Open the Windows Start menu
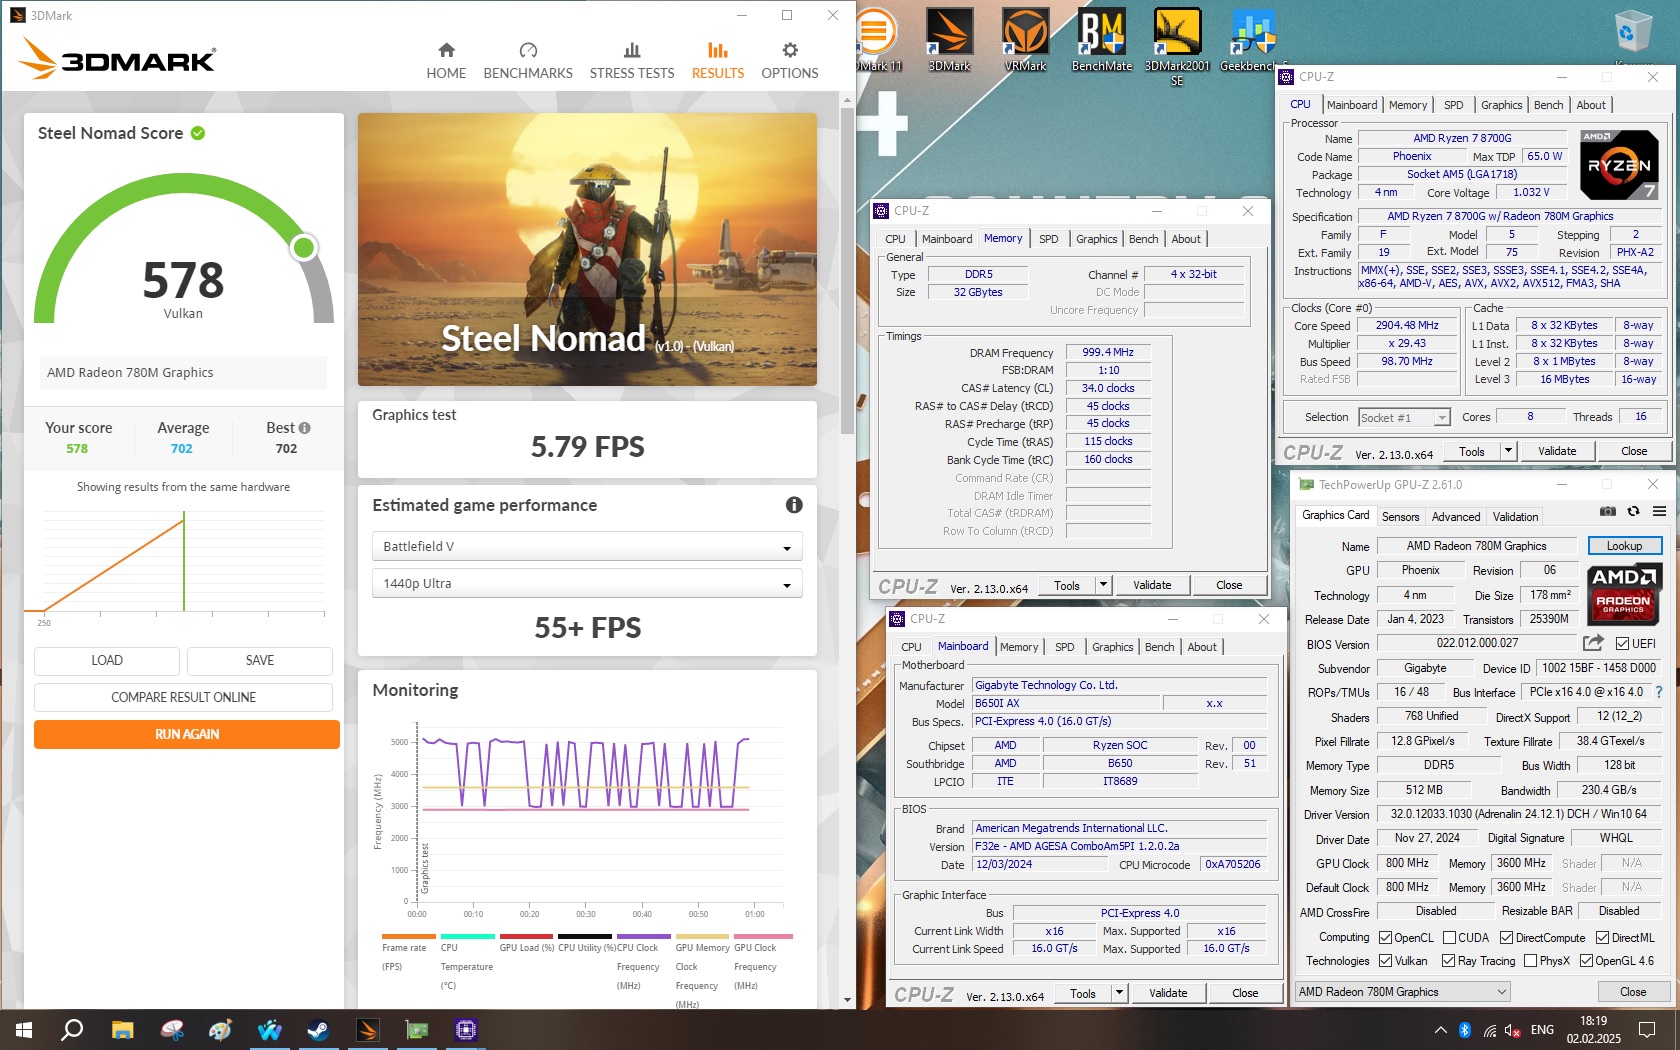Screen dimensions: 1680x1050 24,1029
